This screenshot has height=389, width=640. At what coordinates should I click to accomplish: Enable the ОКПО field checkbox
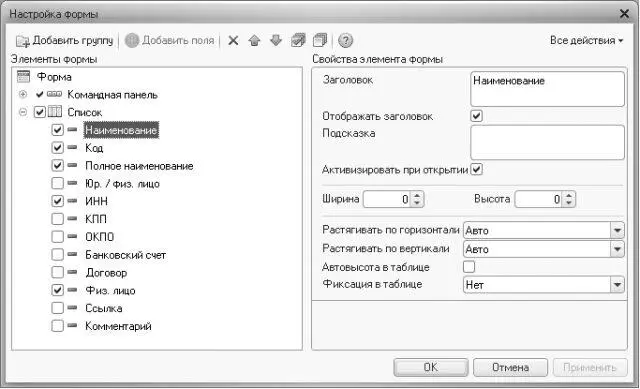58,237
